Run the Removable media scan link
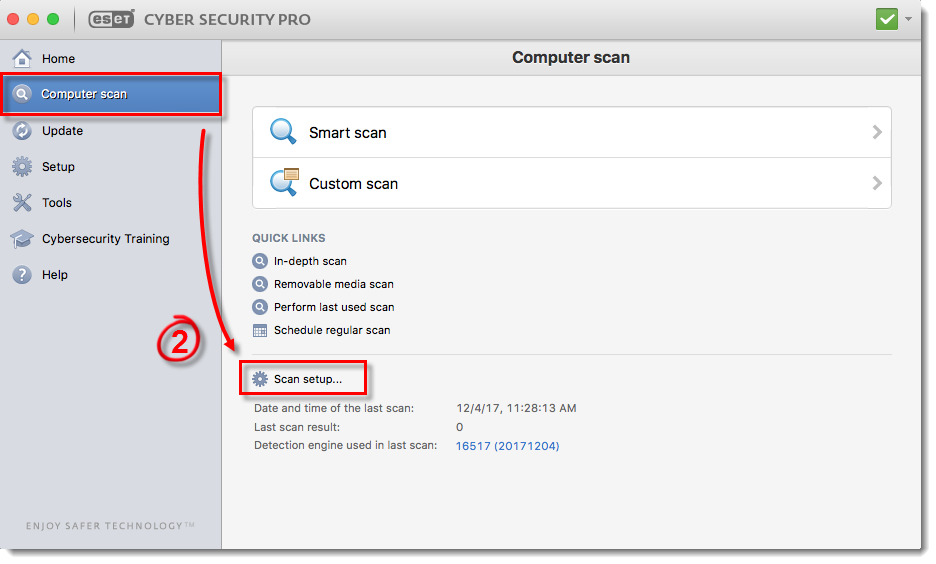This screenshot has height=564, width=936. click(x=333, y=284)
